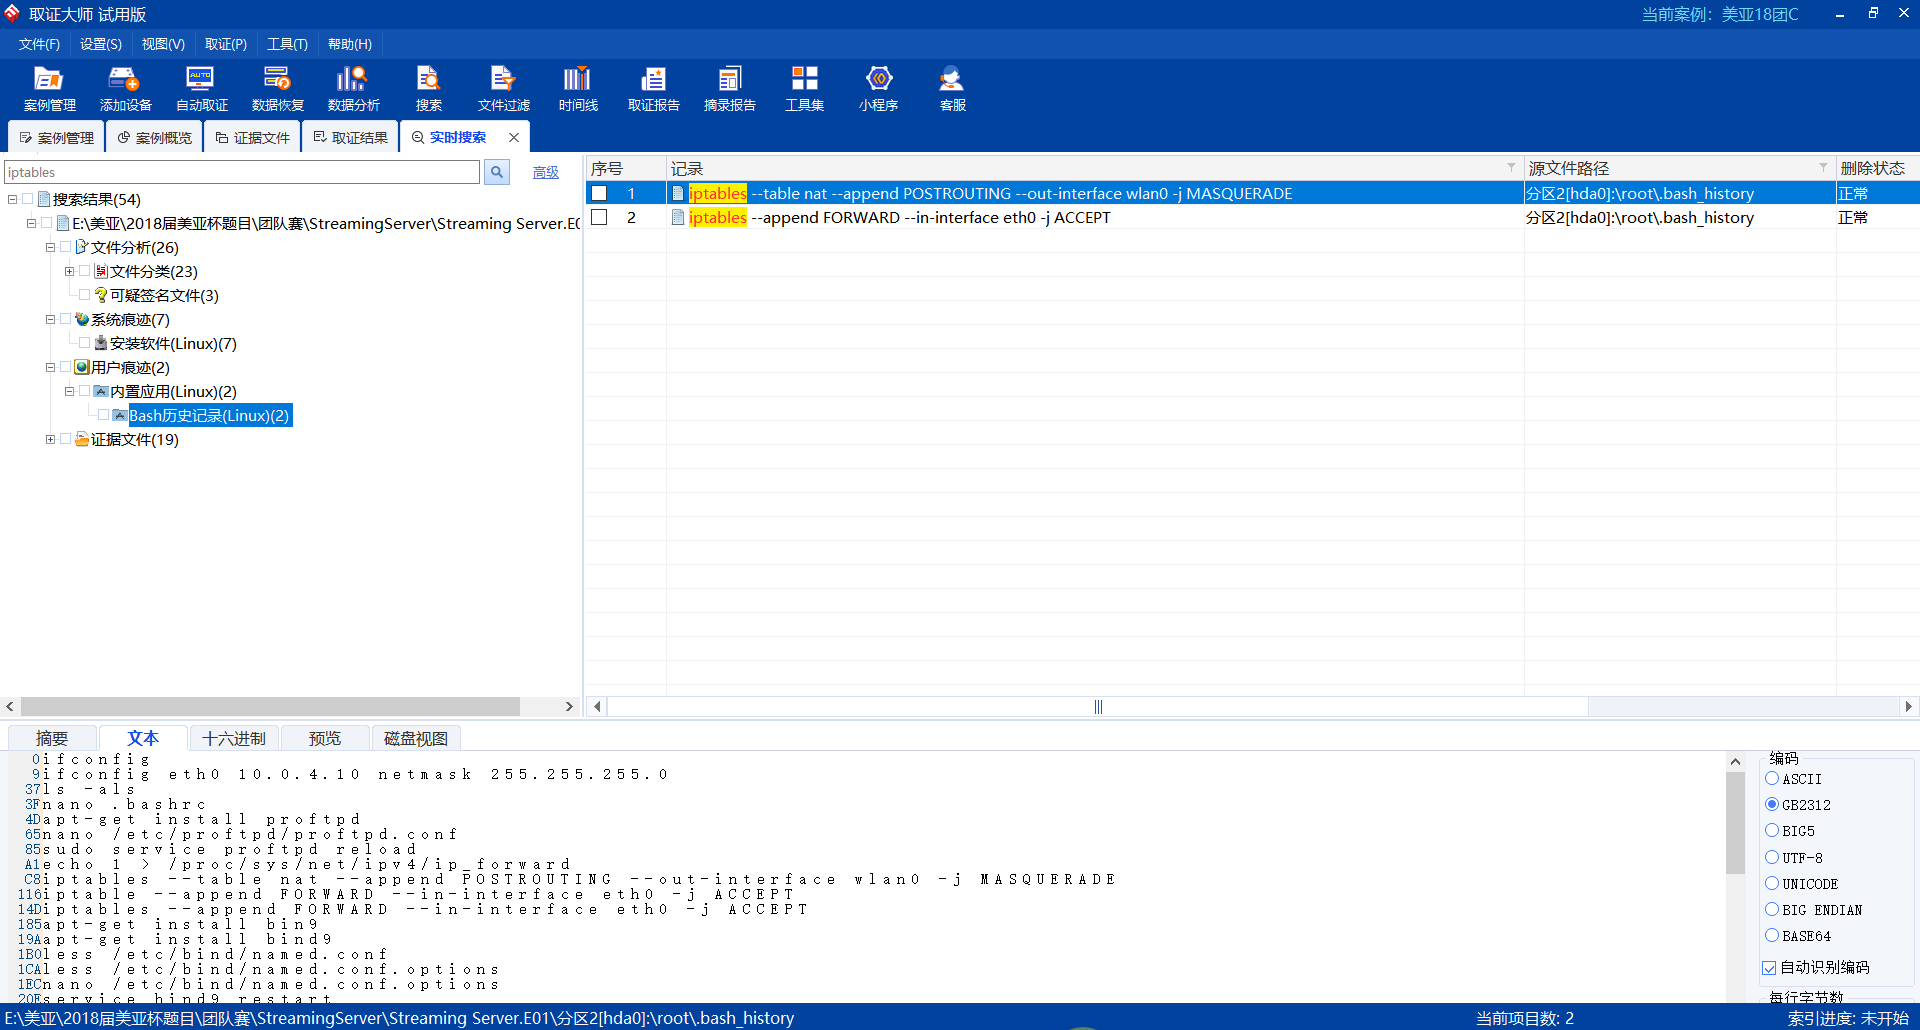Select ASCII encoding
This screenshot has width=1920, height=1030.
pos(1772,778)
